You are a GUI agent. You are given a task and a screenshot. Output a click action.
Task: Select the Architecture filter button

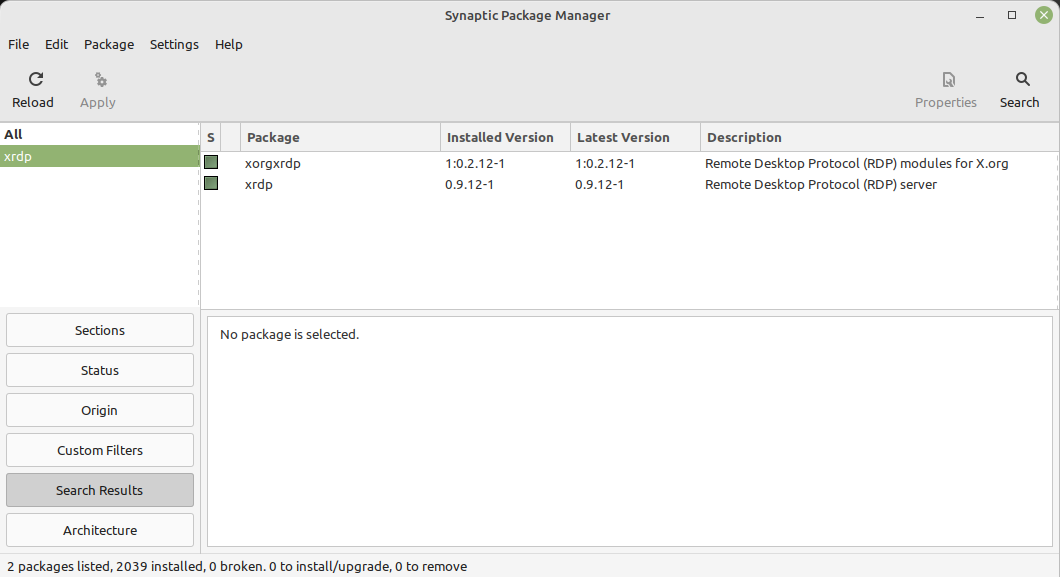click(100, 530)
